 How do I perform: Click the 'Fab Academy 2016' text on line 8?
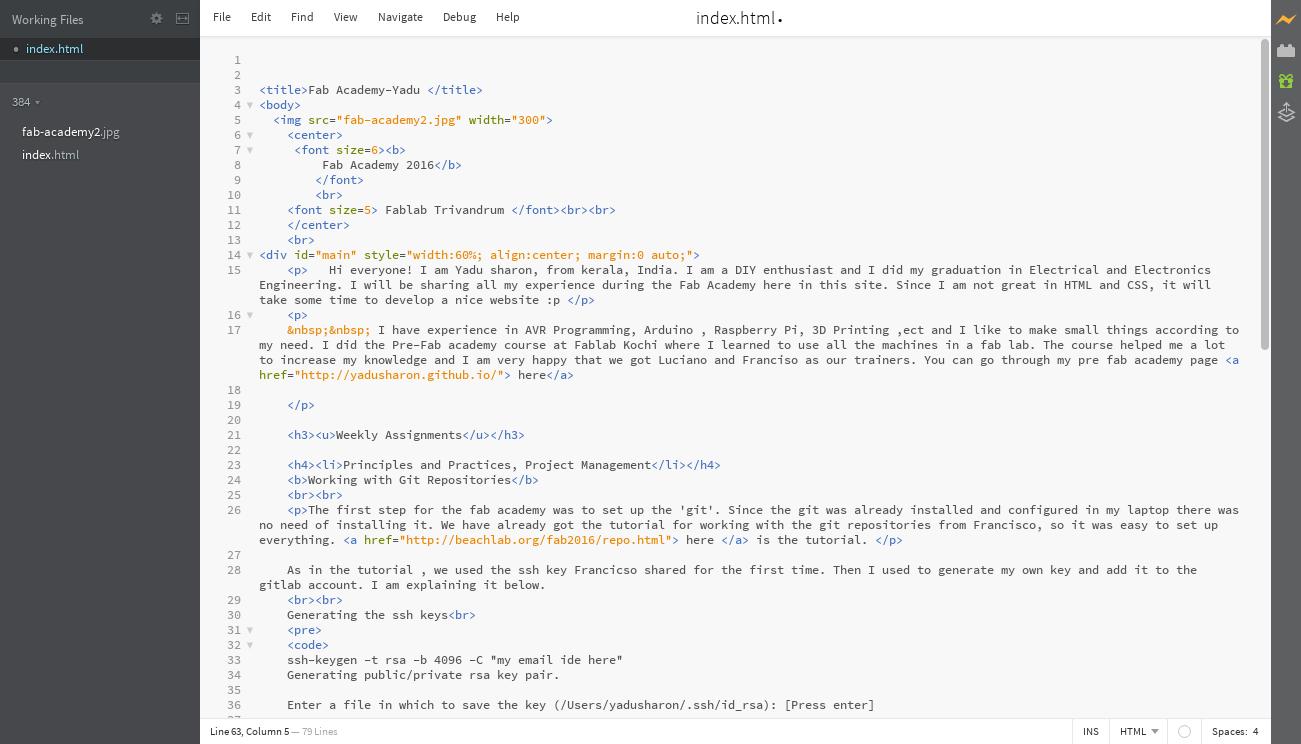pos(378,165)
